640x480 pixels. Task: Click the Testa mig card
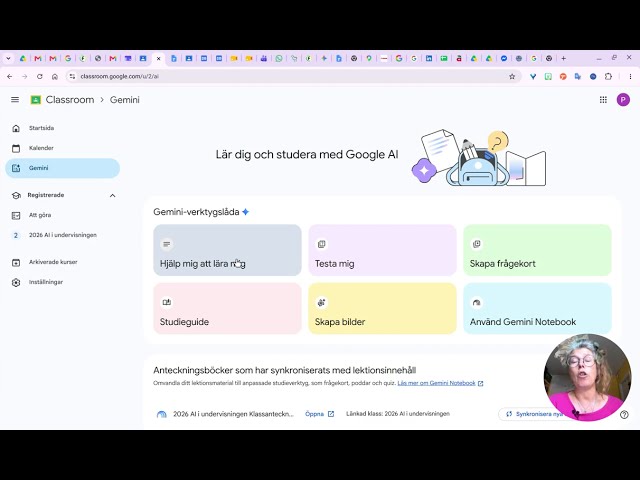point(382,250)
